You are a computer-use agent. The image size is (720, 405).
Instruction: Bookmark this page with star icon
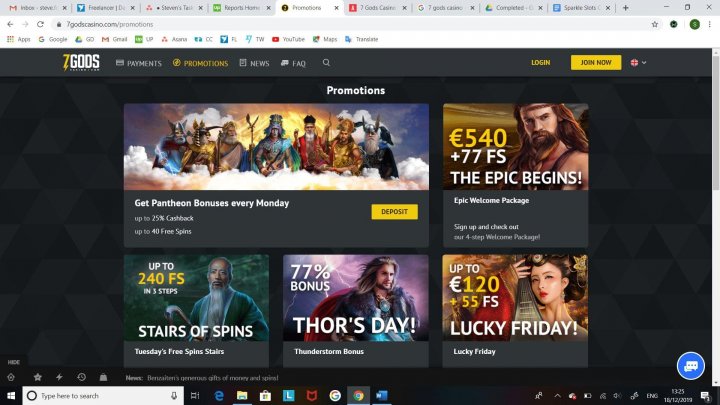click(x=655, y=24)
